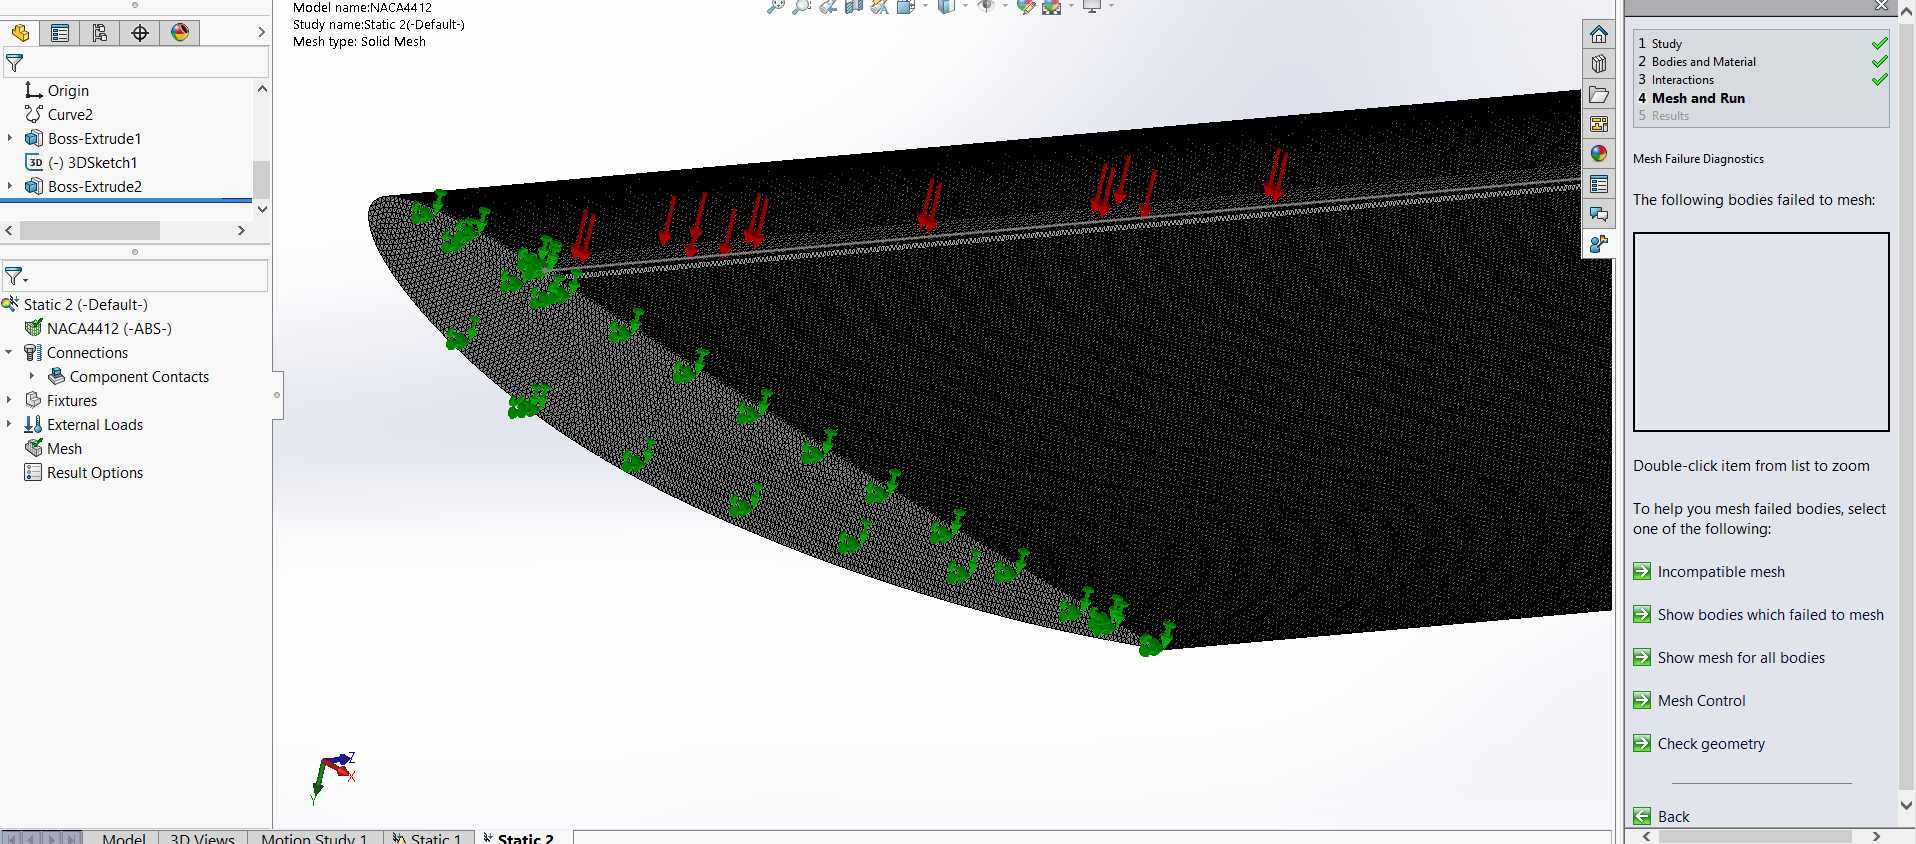
Task: Open the File Explorer task pane icon
Action: point(1598,95)
